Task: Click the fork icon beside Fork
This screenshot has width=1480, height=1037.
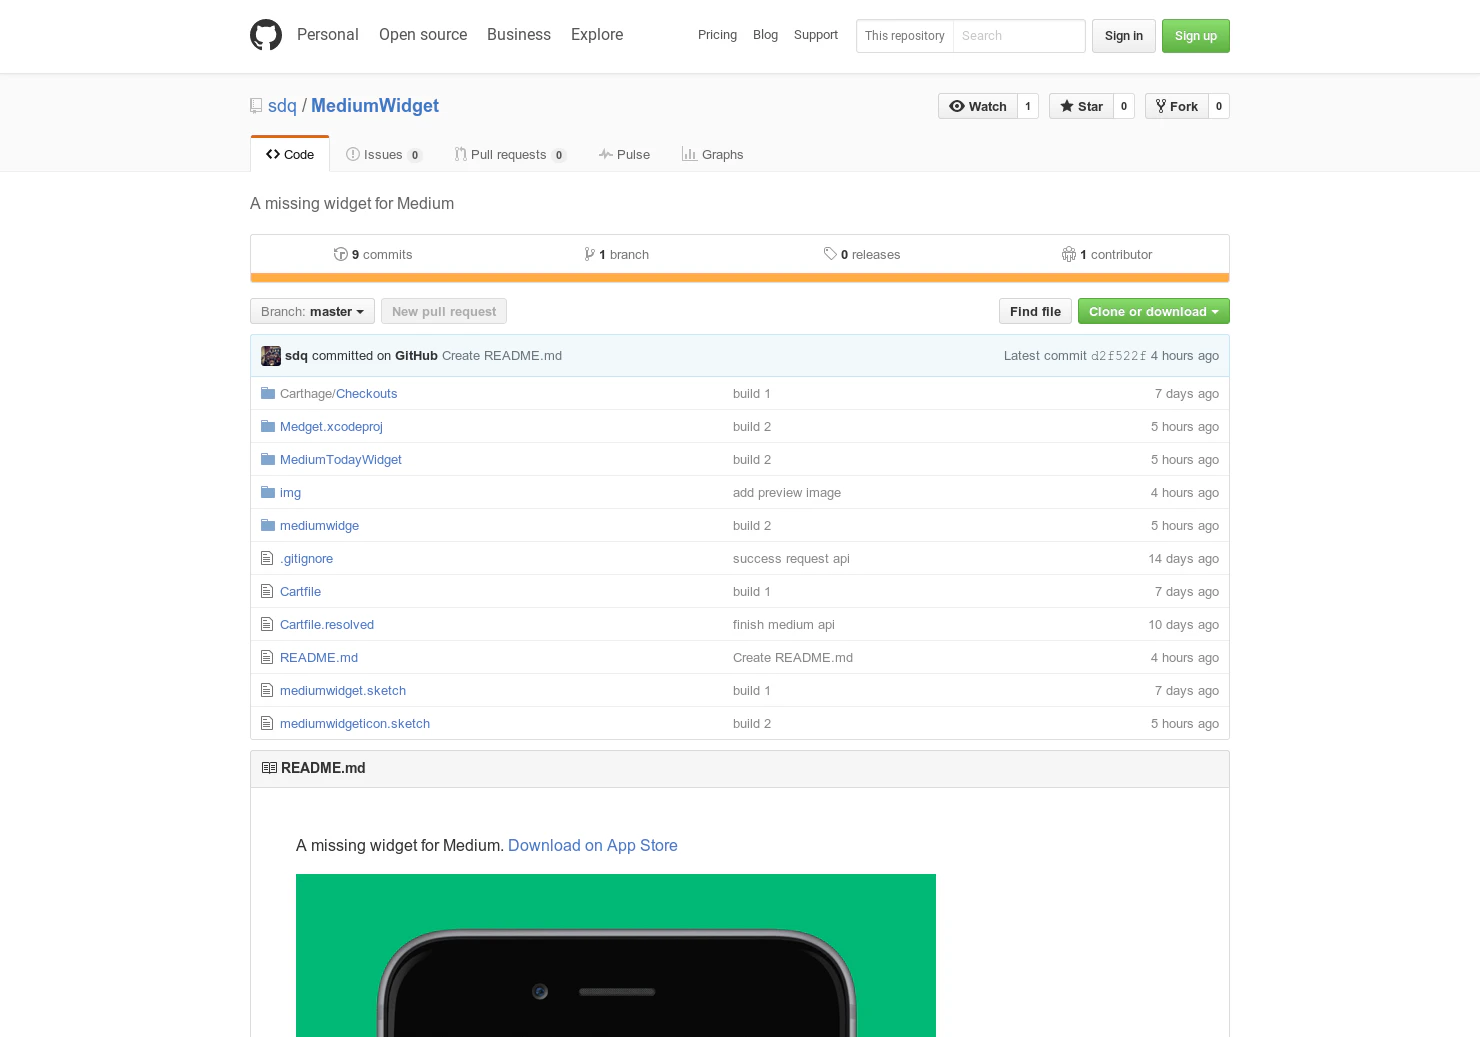Action: click(x=1161, y=106)
